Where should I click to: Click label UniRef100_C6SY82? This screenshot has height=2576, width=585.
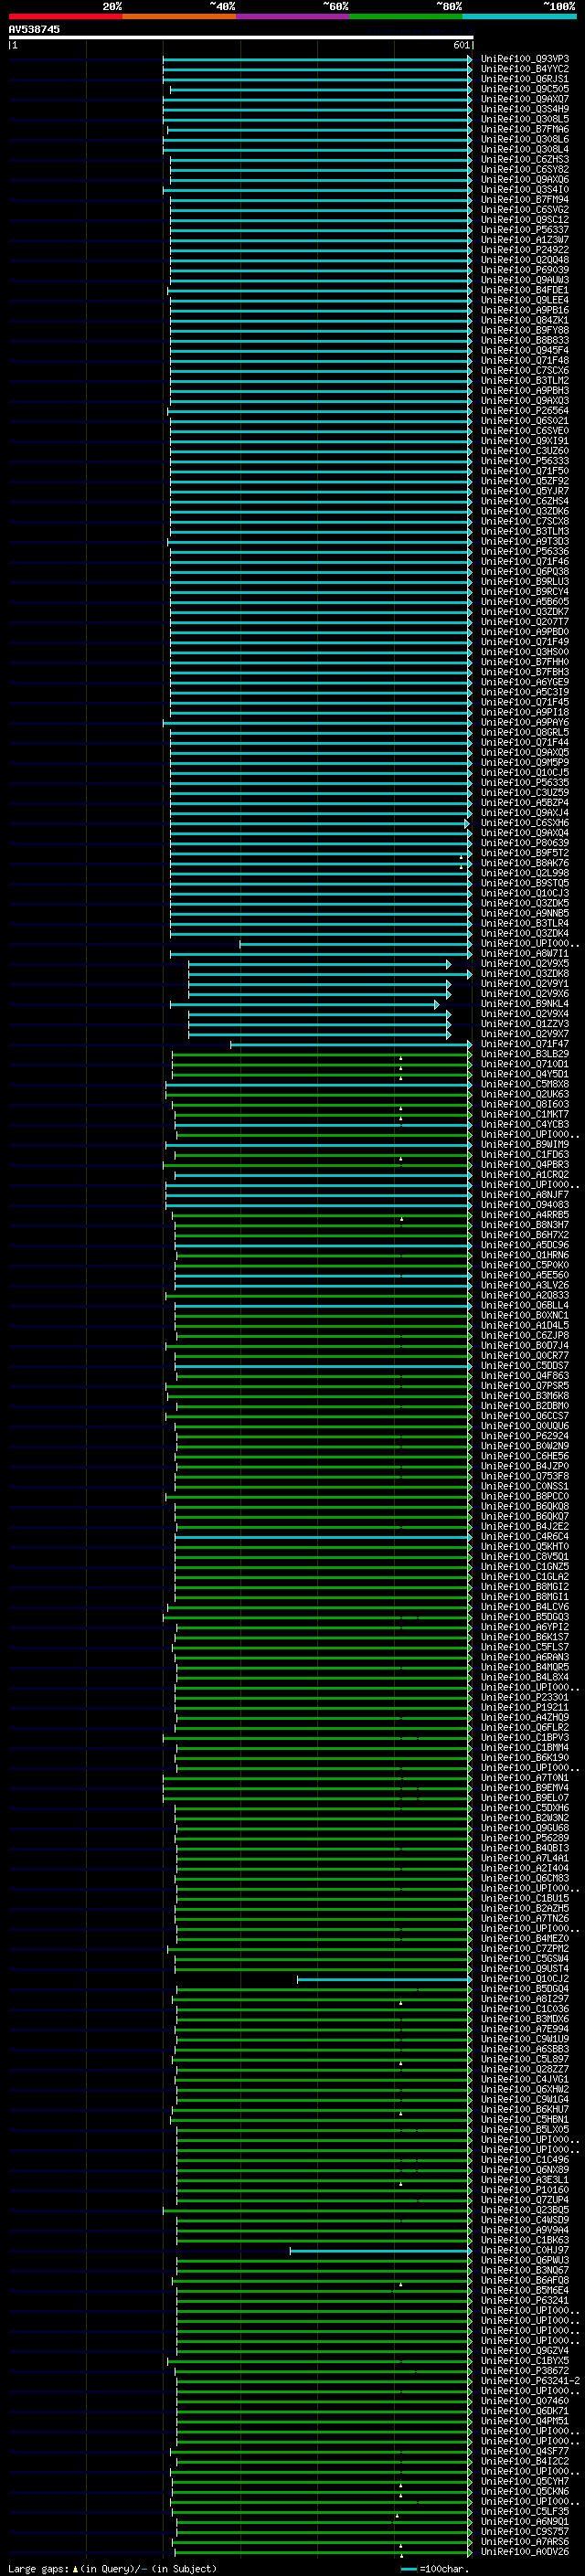click(x=524, y=169)
